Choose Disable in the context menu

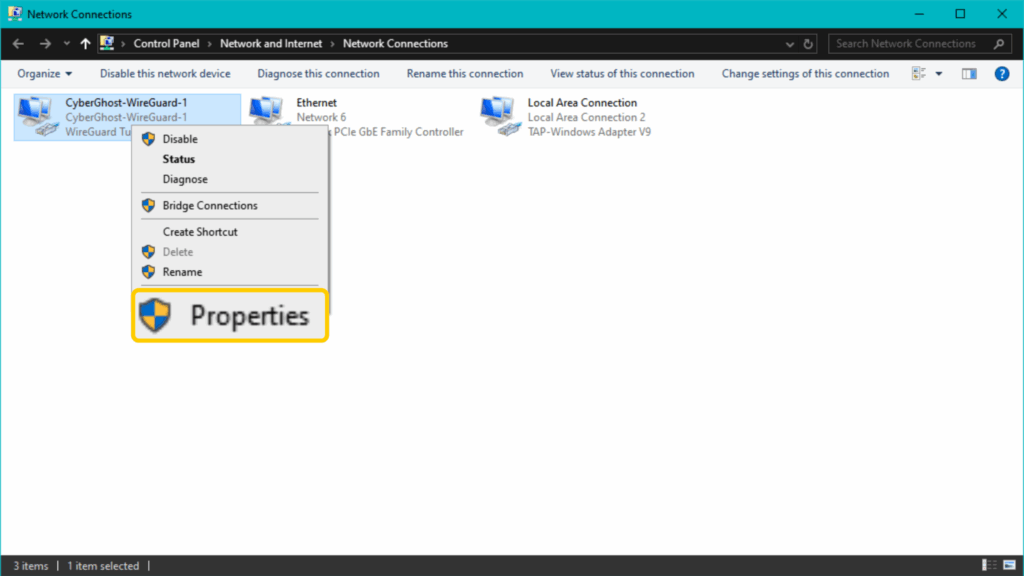pos(230,139)
